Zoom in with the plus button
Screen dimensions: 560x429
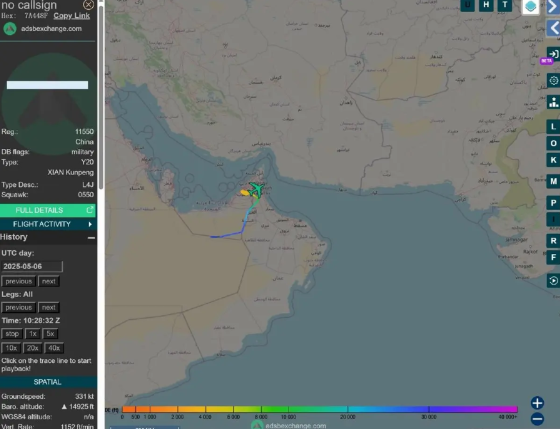tap(537, 403)
